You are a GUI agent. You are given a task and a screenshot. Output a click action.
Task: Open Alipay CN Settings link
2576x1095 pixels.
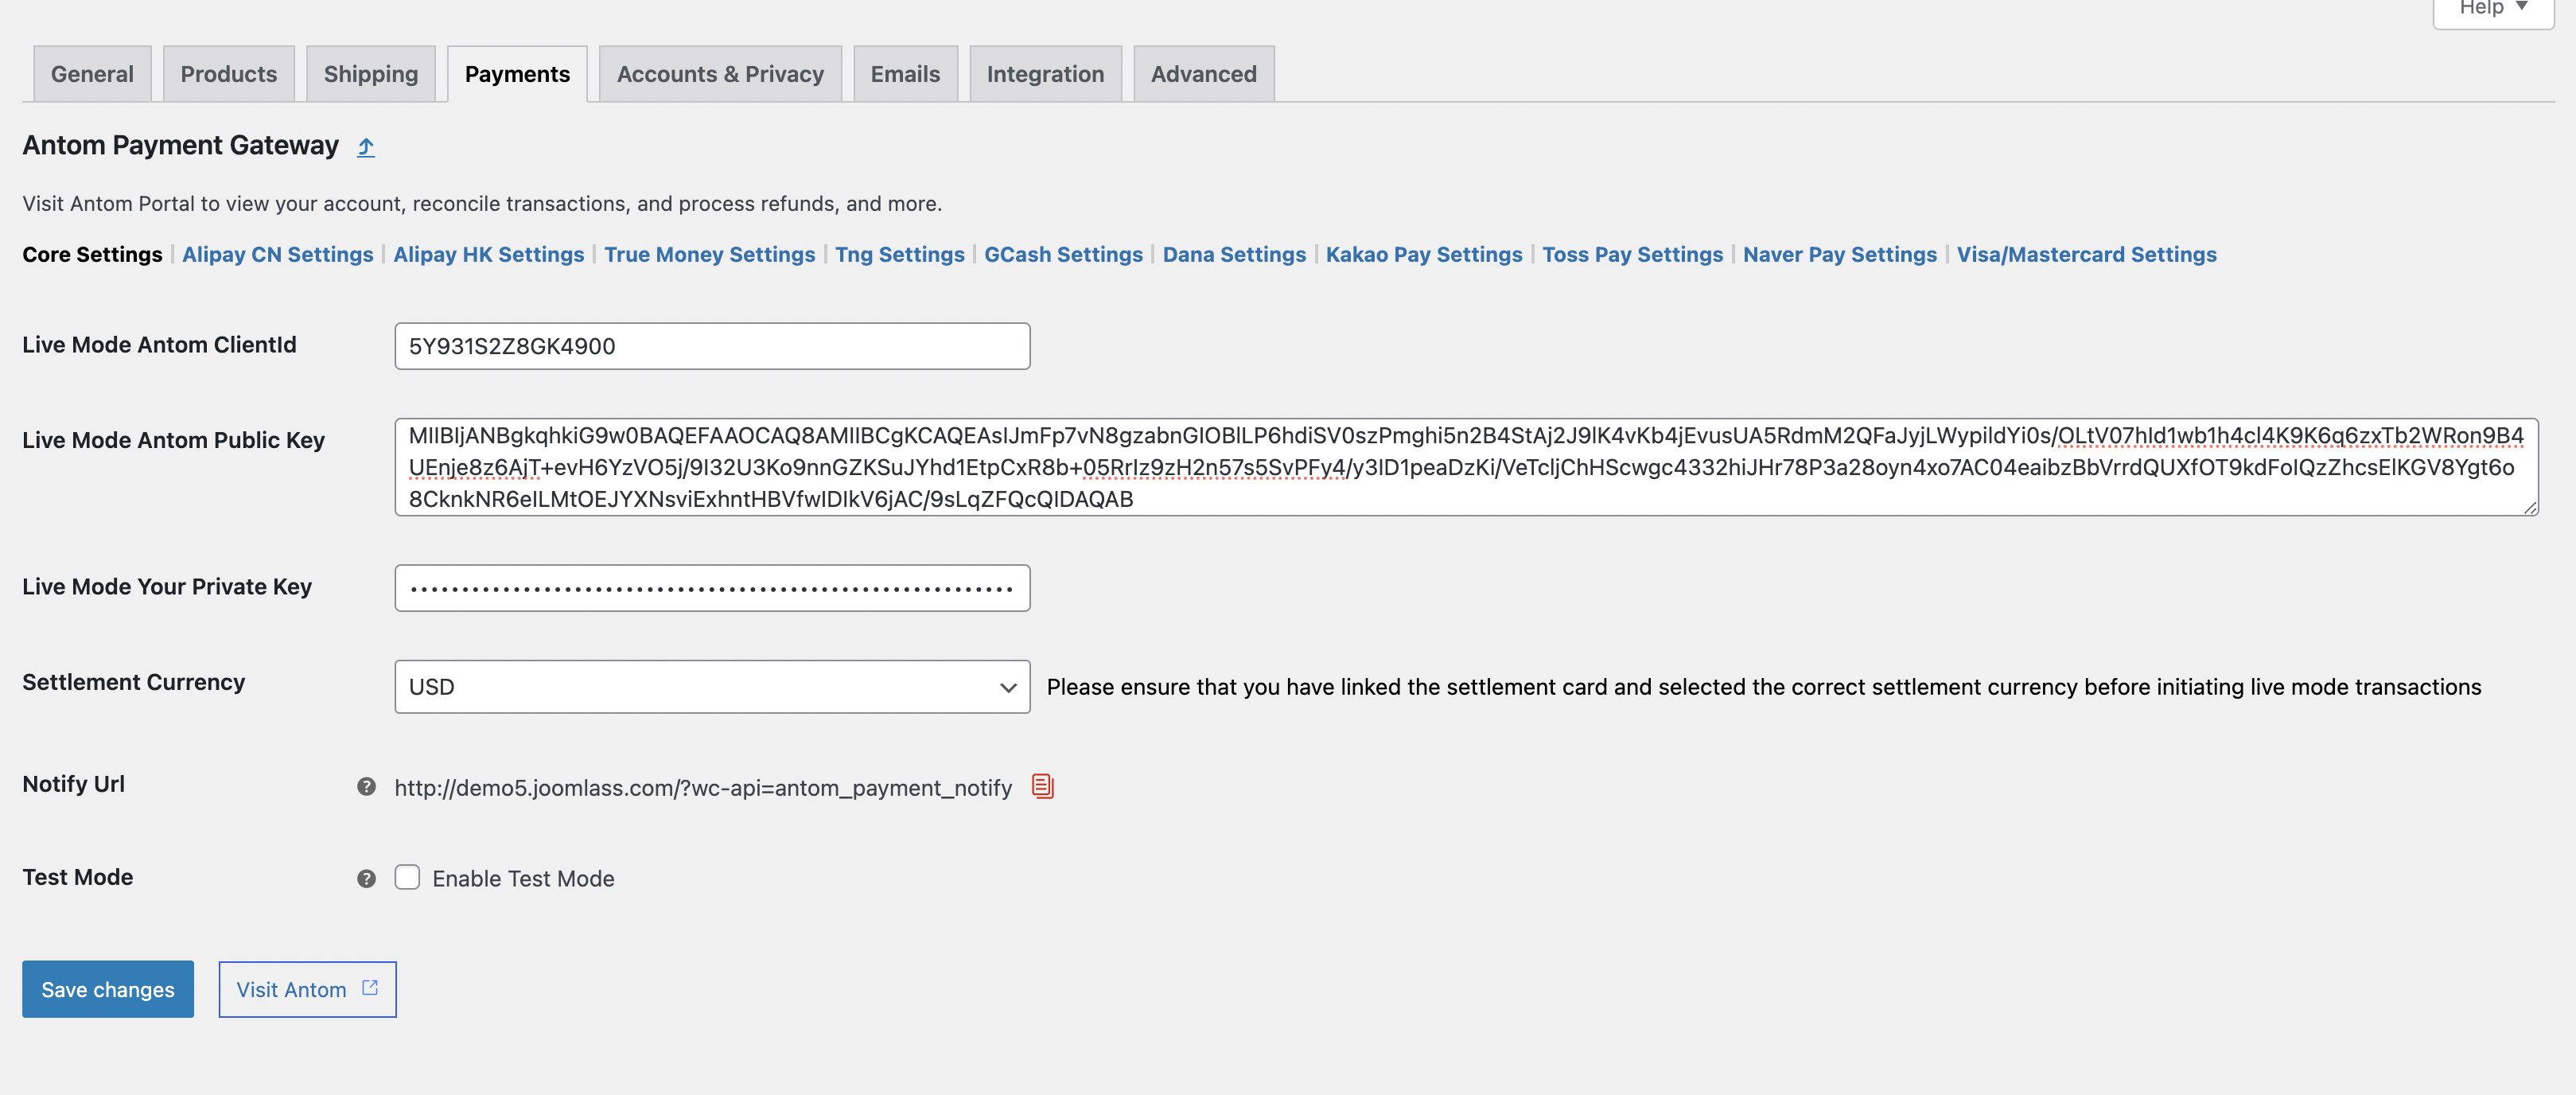click(277, 254)
